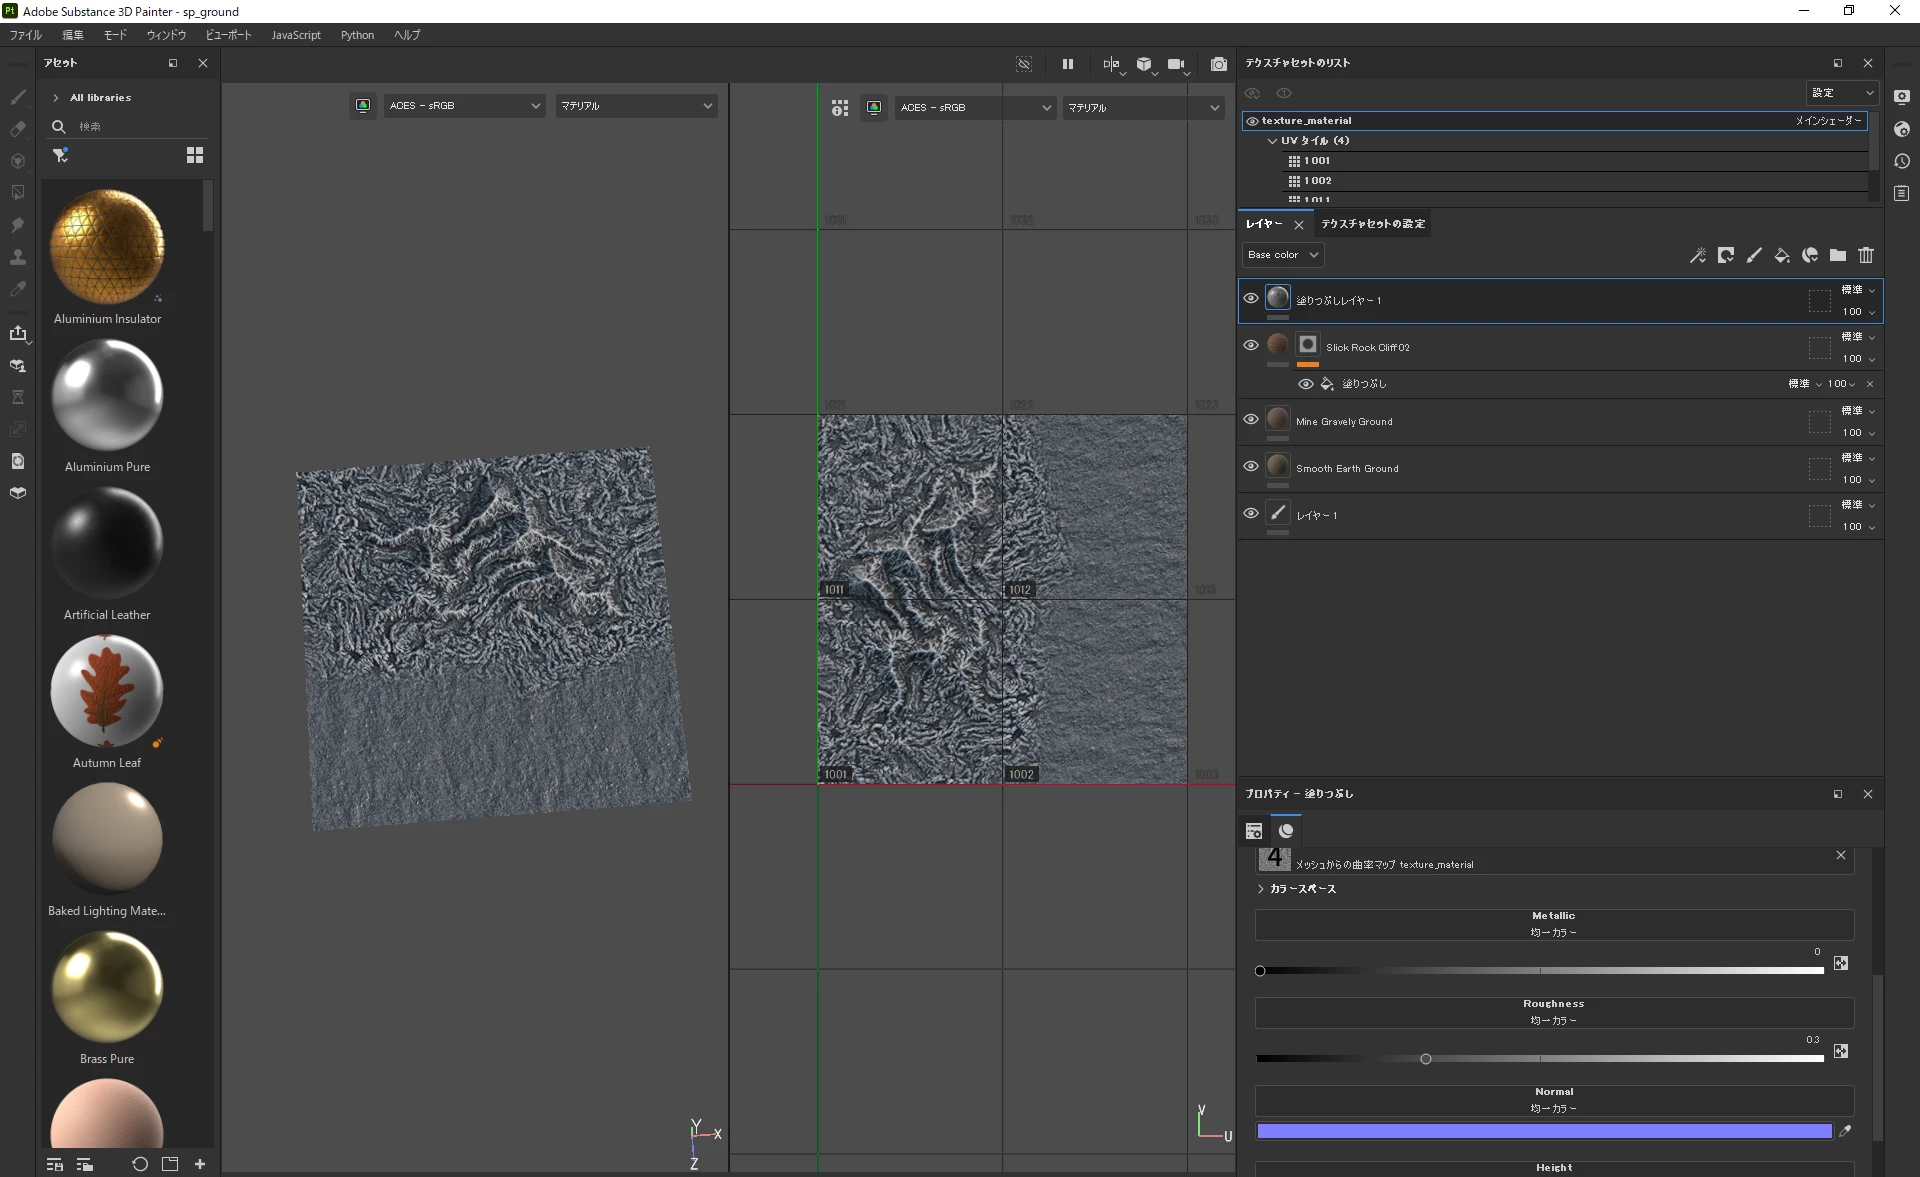Open the asset filter icon
Image resolution: width=1920 pixels, height=1177 pixels.
(x=60, y=155)
